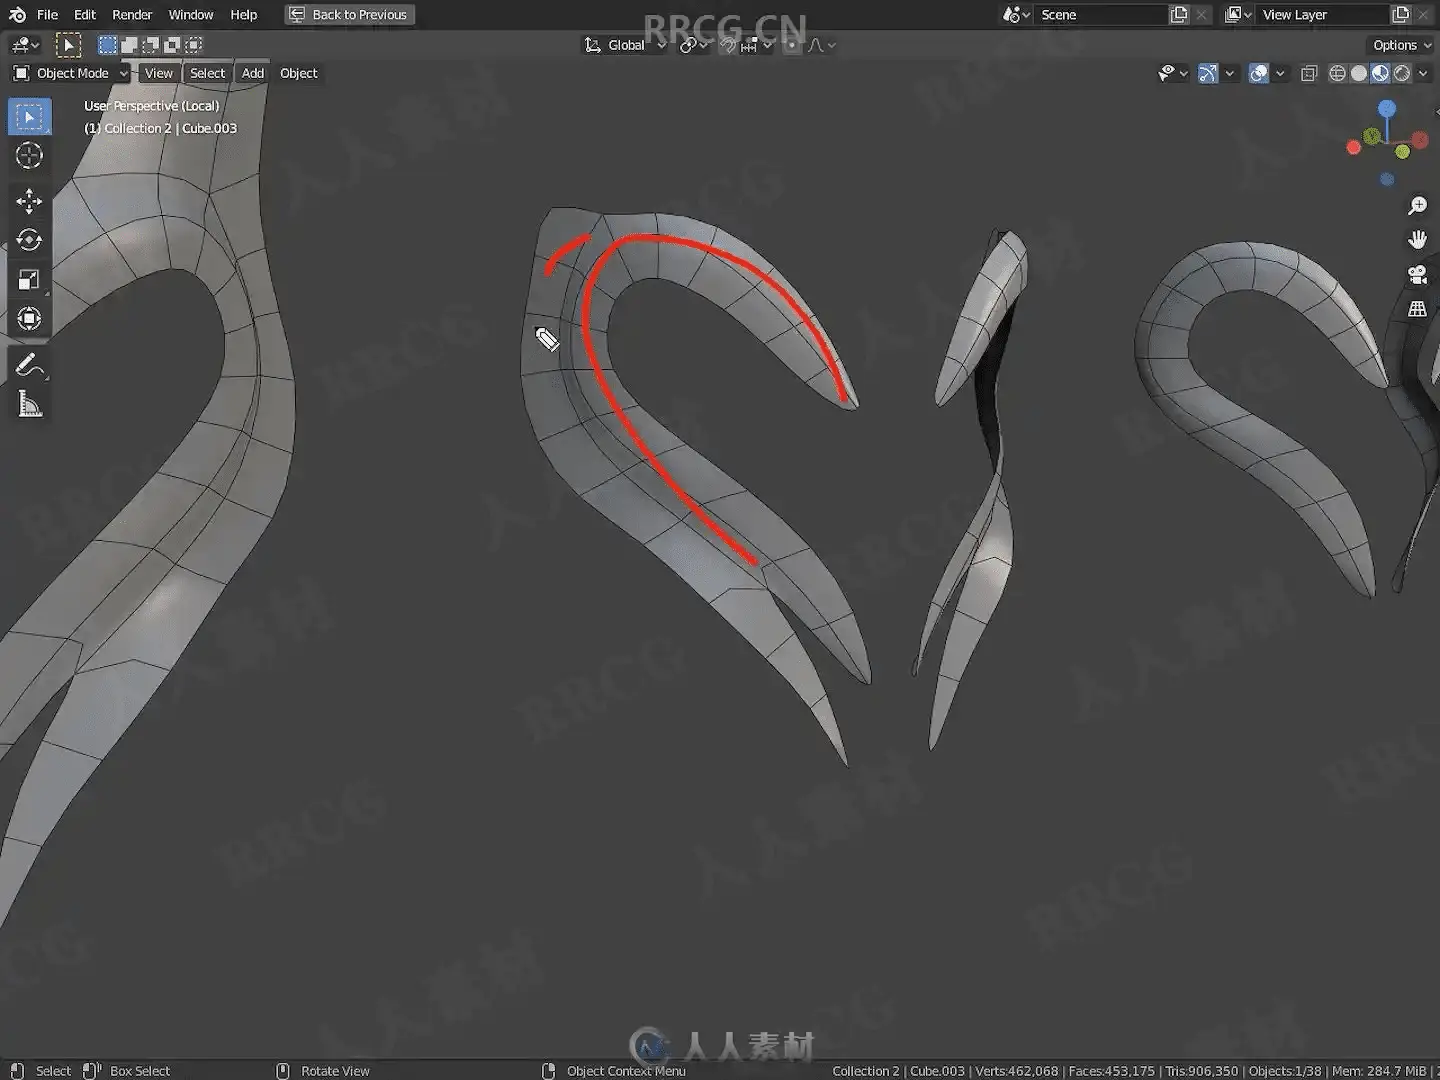Add a new view layer with the copy icon

1400,15
